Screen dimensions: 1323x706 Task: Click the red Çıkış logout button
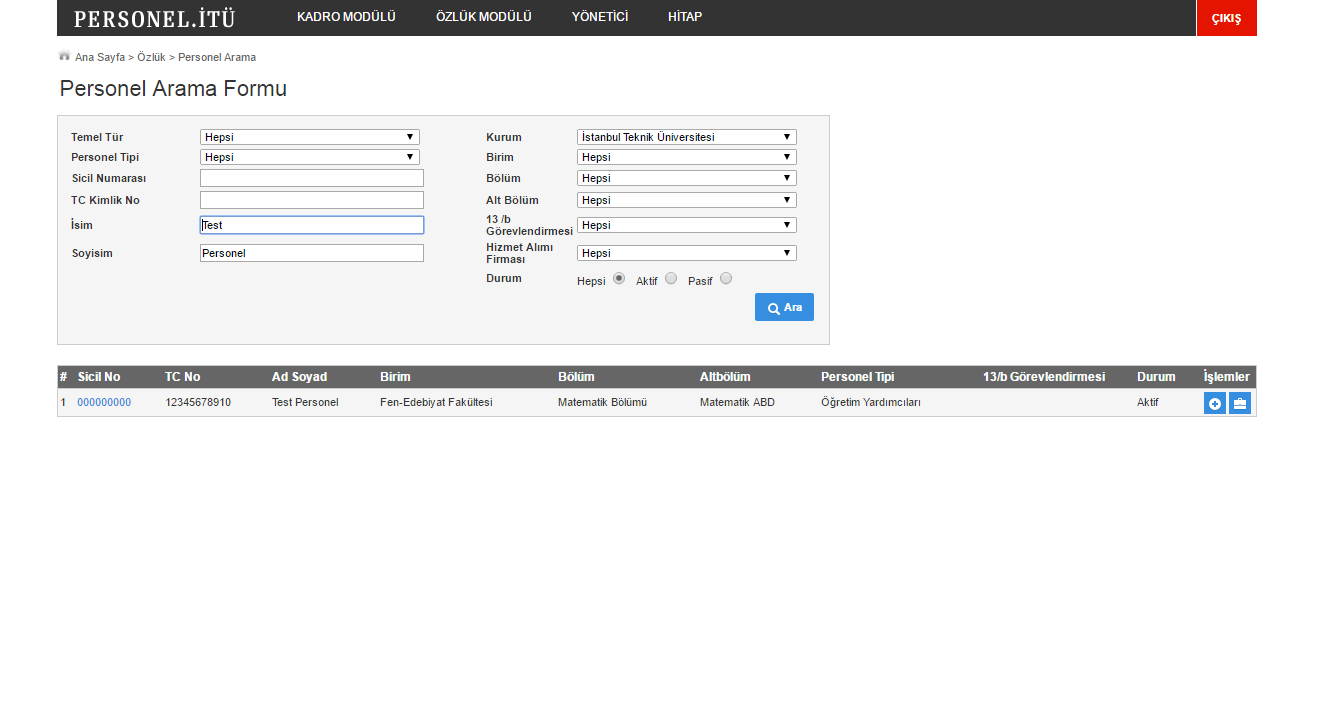pyautogui.click(x=1226, y=18)
